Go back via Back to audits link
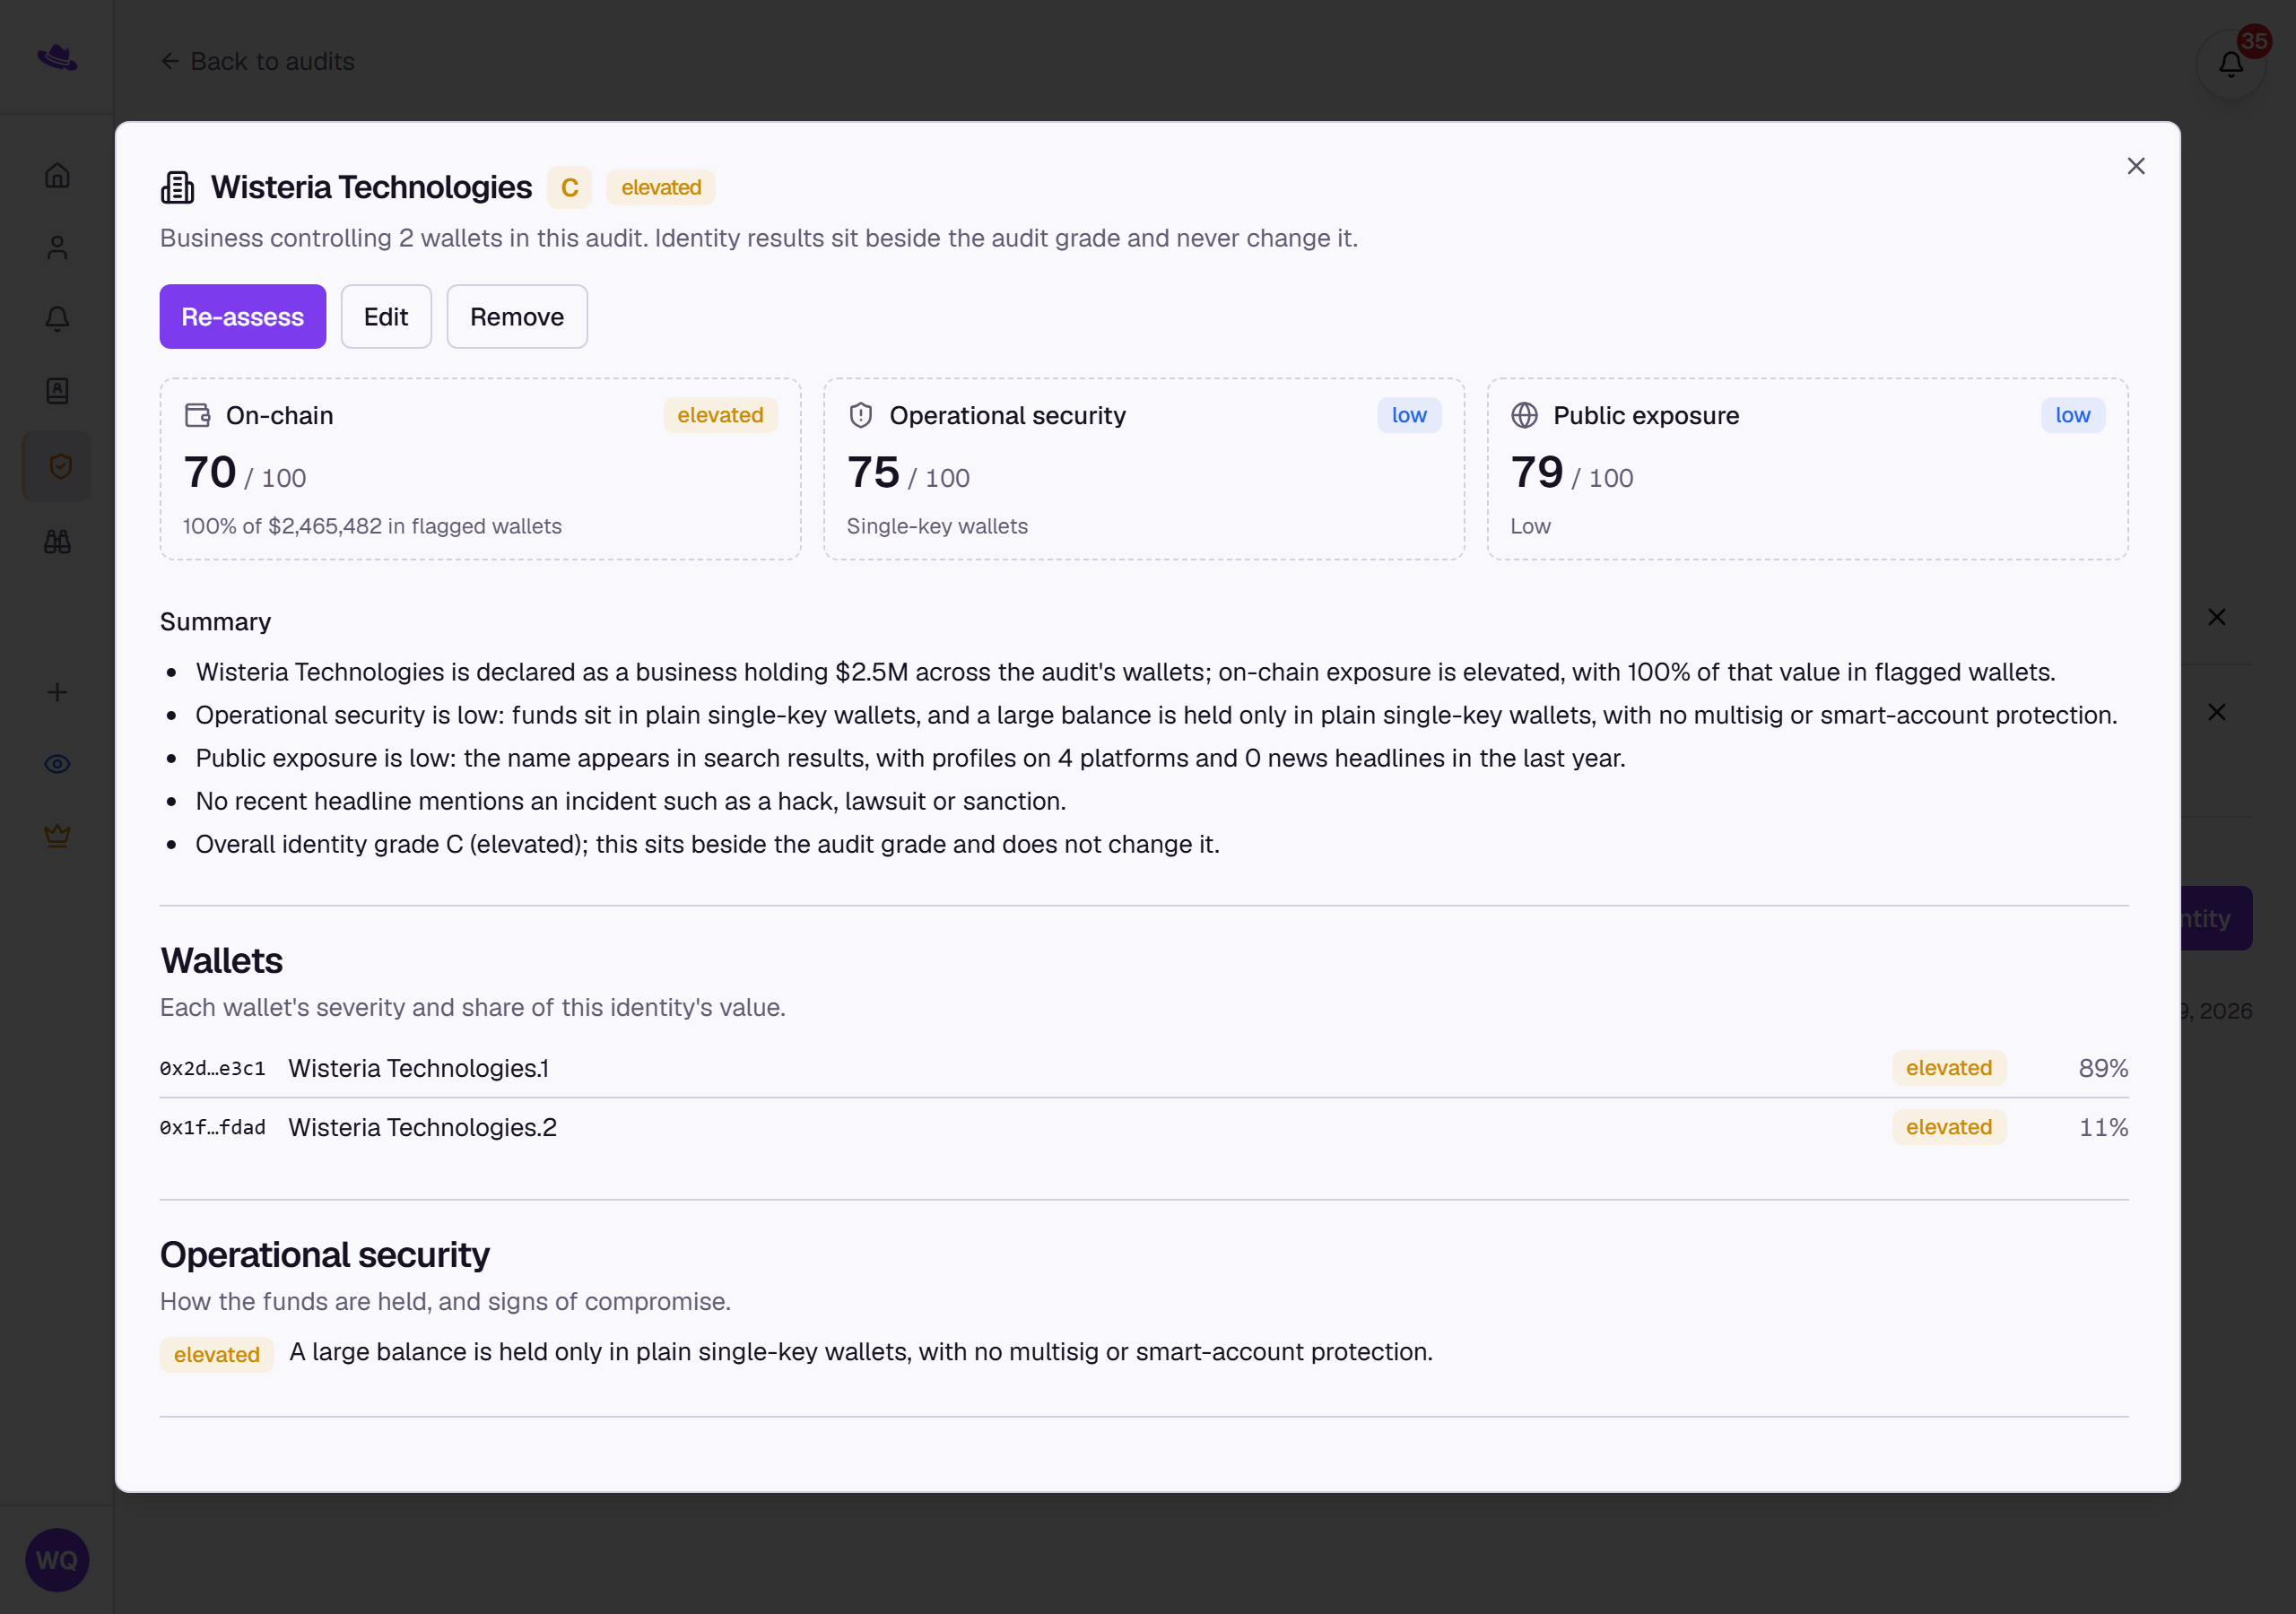The height and width of the screenshot is (1614, 2296). pyautogui.click(x=258, y=62)
